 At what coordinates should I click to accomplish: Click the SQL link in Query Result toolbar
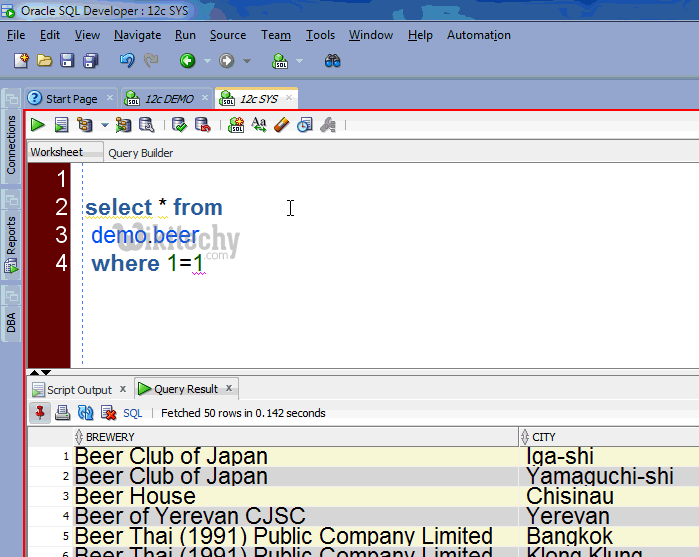click(x=132, y=413)
